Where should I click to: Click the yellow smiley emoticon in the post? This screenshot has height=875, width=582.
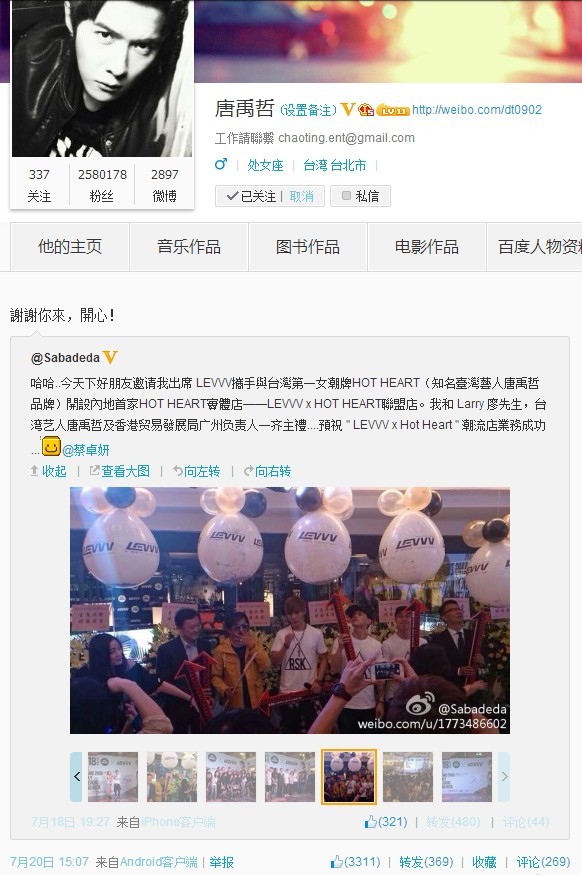pyautogui.click(x=51, y=446)
